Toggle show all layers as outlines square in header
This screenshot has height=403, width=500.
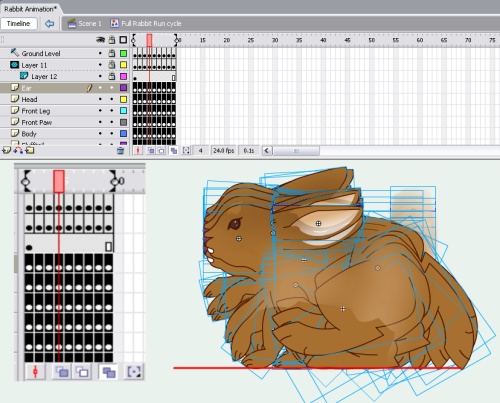coord(123,40)
